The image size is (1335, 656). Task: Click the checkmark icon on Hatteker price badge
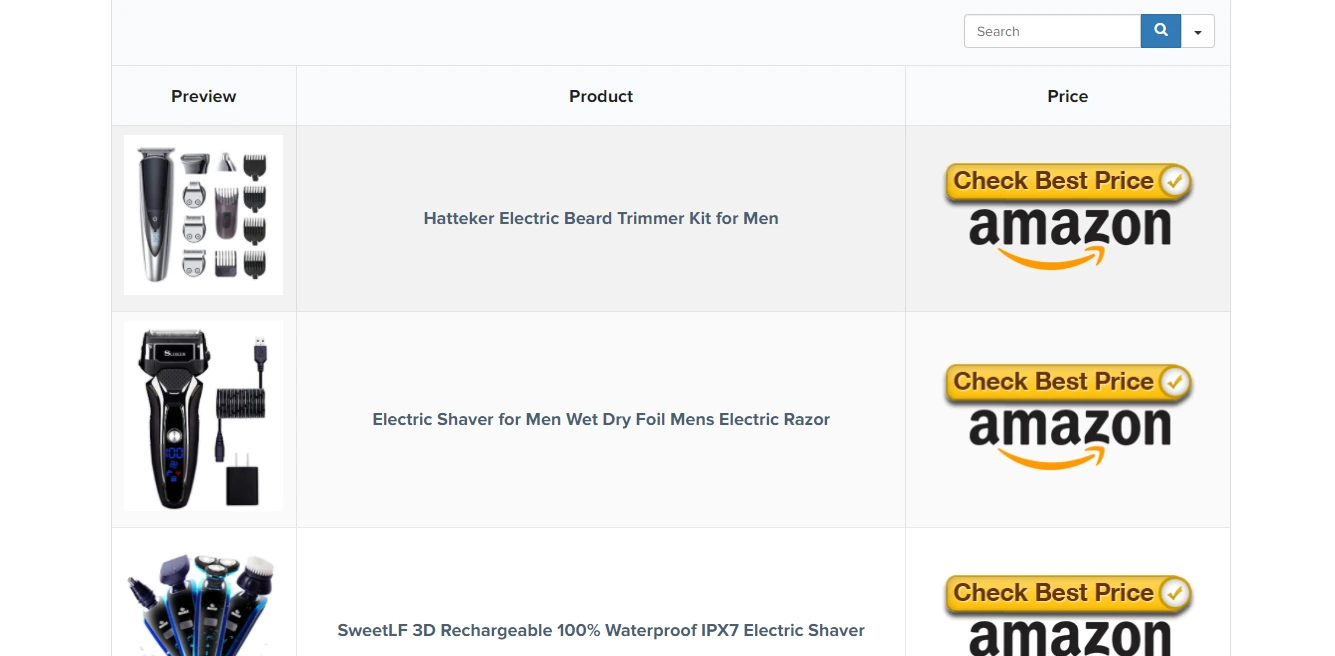[x=1175, y=181]
